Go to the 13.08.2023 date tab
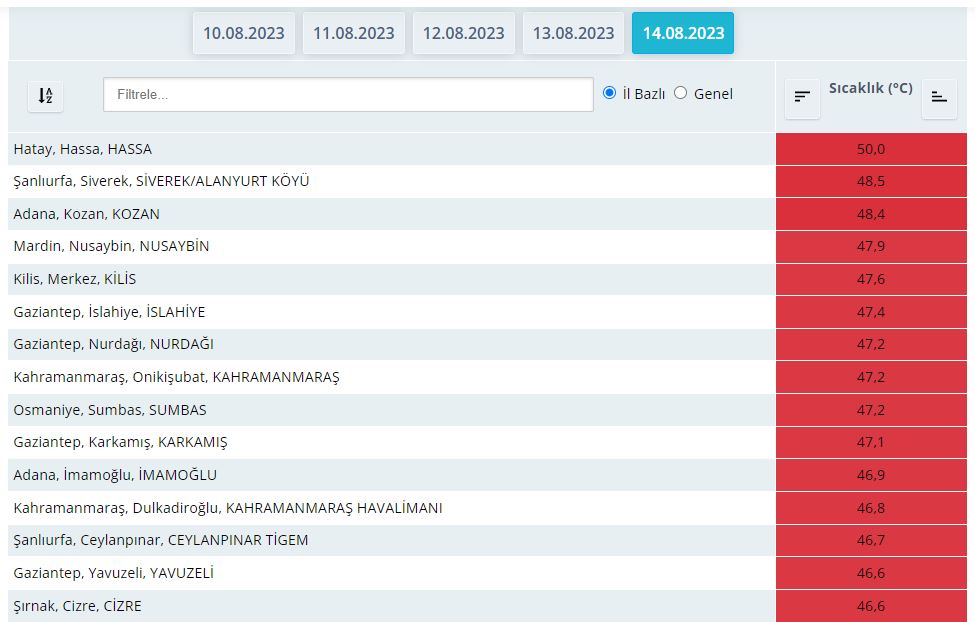The image size is (975, 622). click(x=573, y=33)
